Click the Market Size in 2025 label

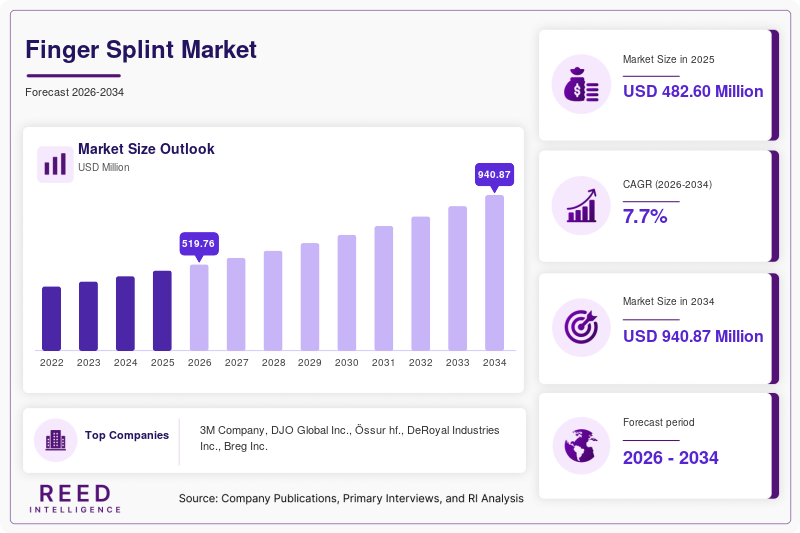click(668, 60)
